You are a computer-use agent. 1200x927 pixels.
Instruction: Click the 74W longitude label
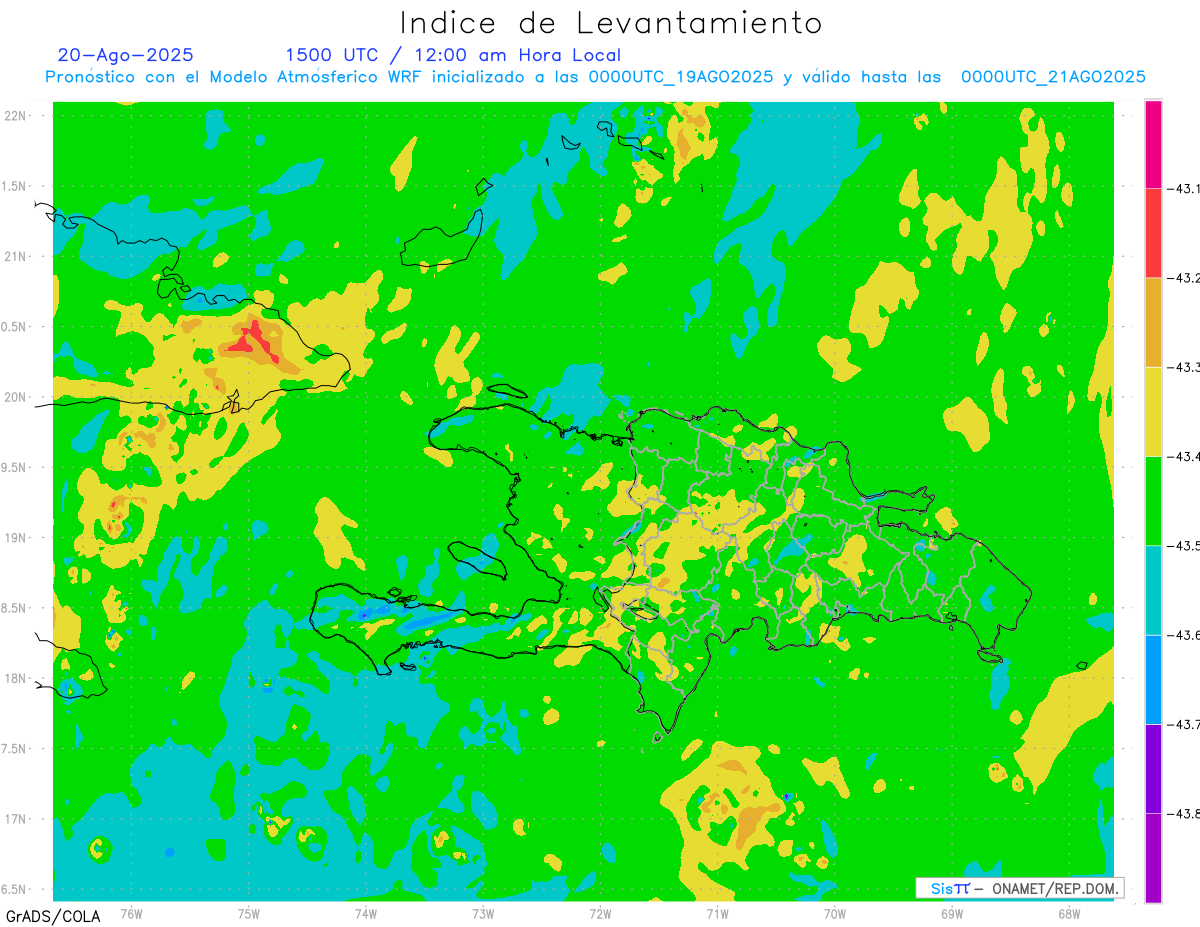pyautogui.click(x=366, y=913)
